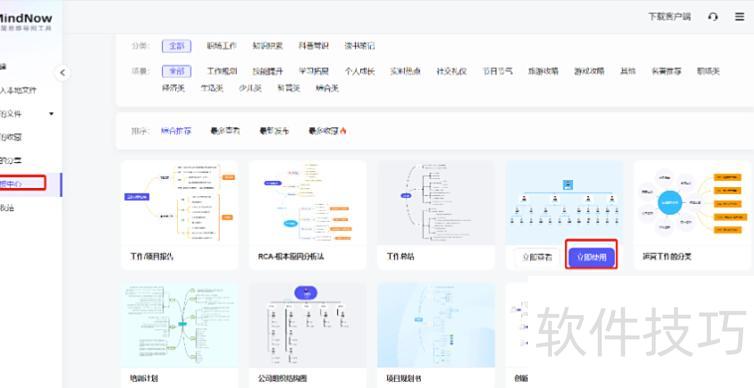754x388 pixels.
Task: Filter by scene 游戏攻略
Action: tap(589, 72)
